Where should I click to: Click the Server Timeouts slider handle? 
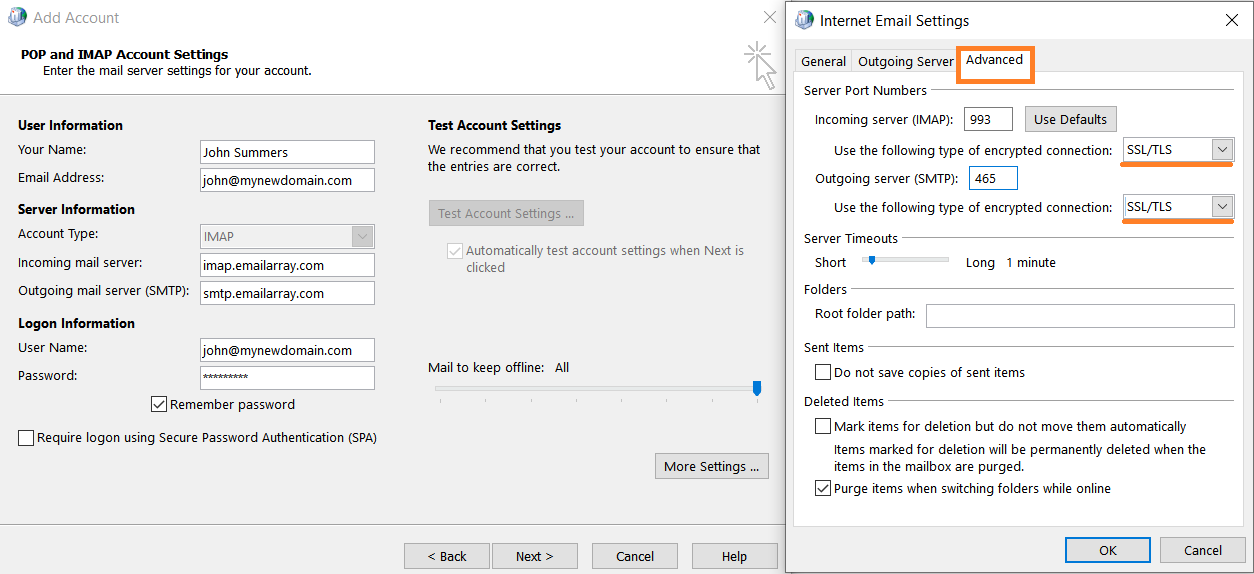click(x=872, y=260)
